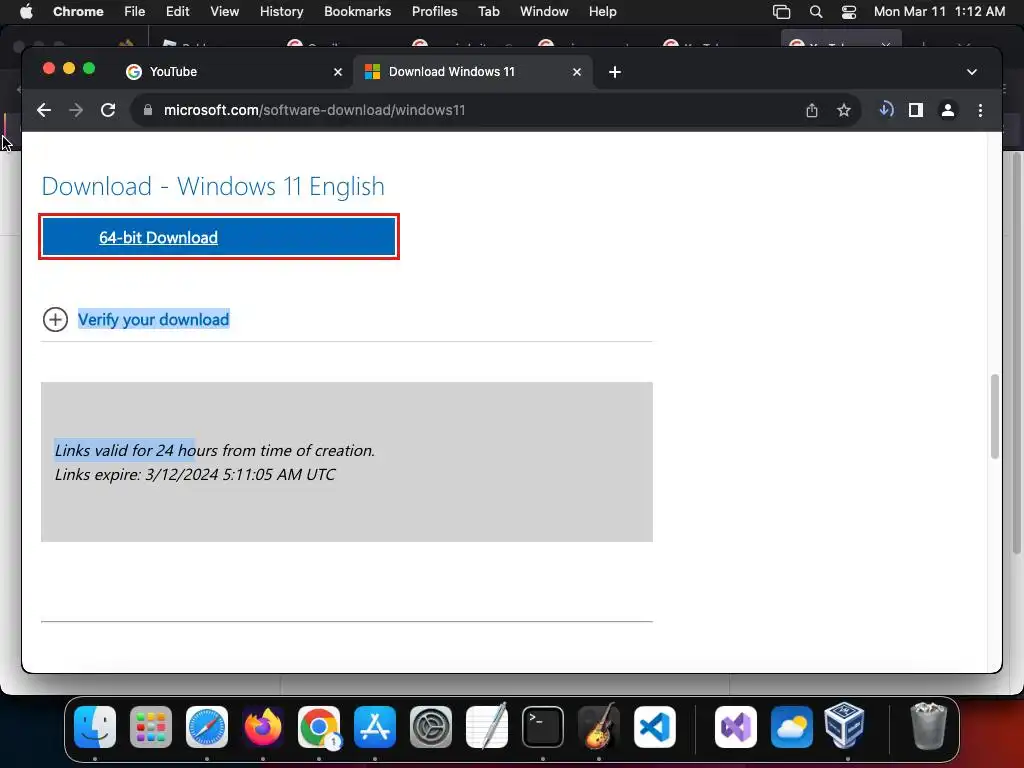Launch Safari from the dock
Screen dimensions: 1024x768
pos(207,727)
